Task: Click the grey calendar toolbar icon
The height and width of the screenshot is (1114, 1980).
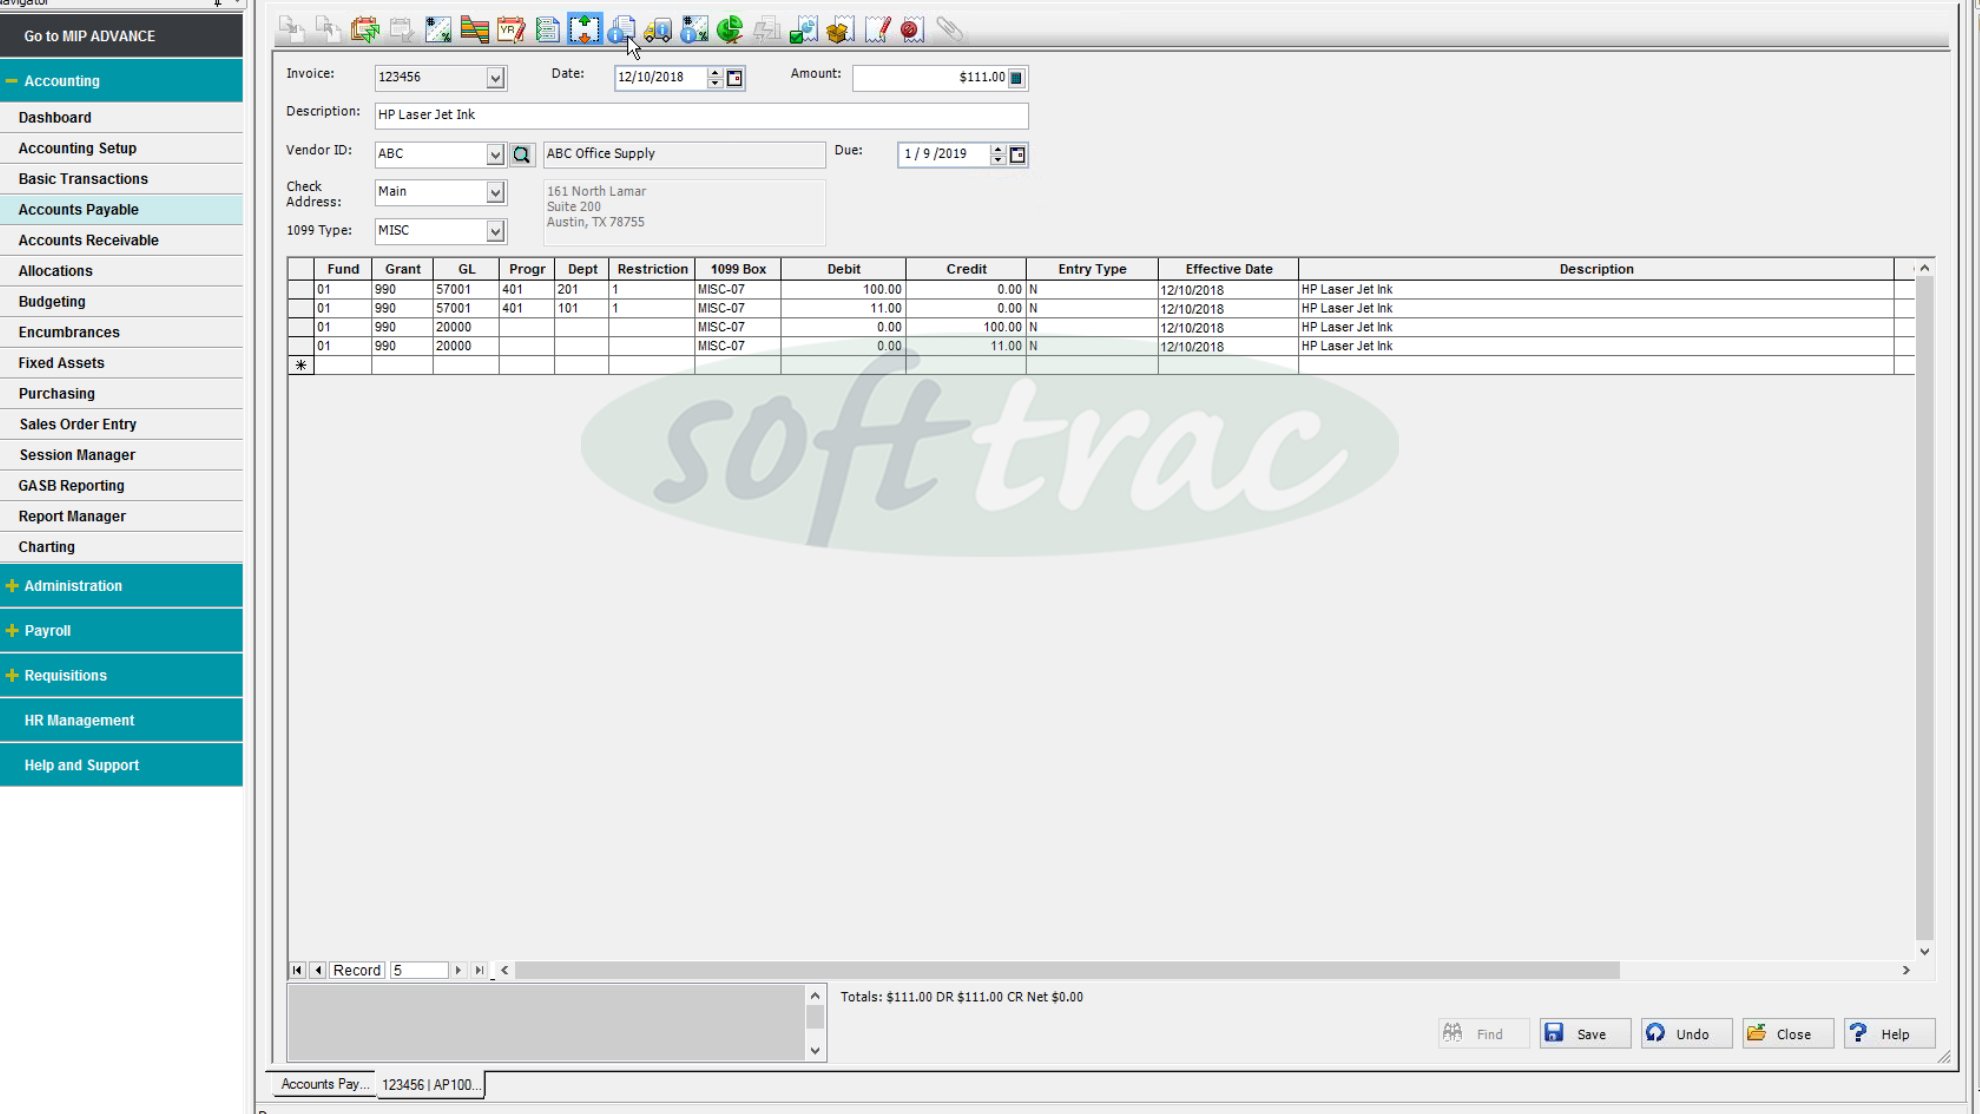Action: coord(402,30)
